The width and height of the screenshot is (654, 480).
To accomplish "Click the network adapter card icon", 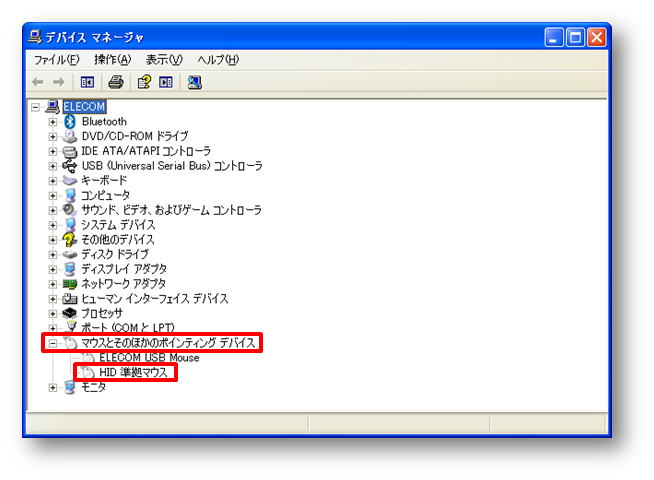I will click(x=70, y=284).
